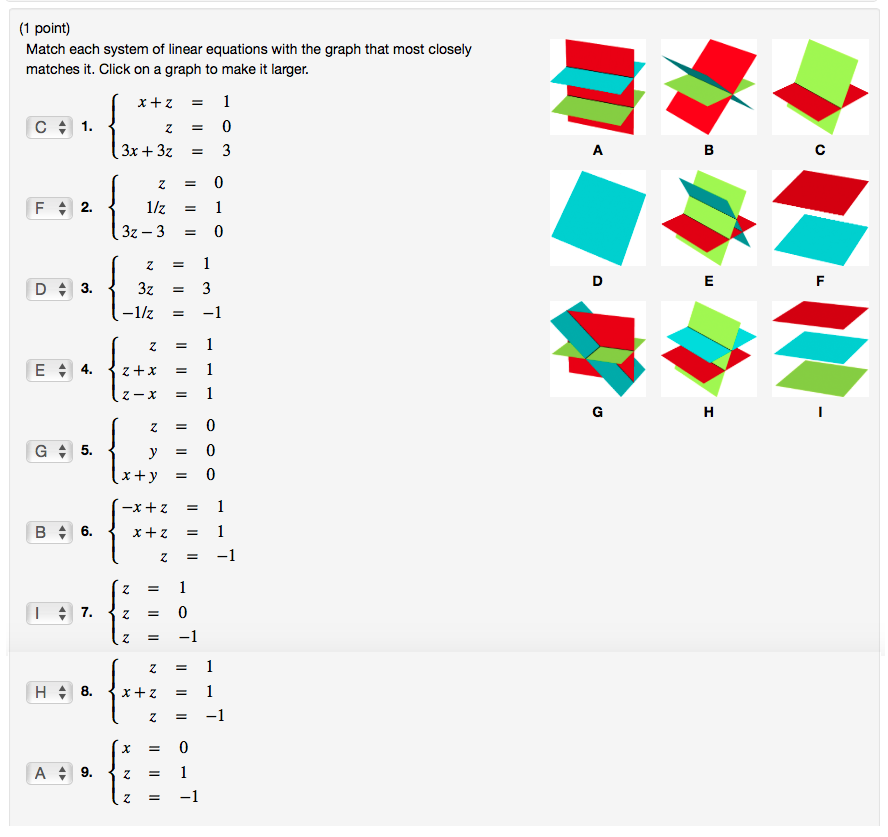Click graph G to view it larger
This screenshot has height=837, width=888.
point(597,348)
